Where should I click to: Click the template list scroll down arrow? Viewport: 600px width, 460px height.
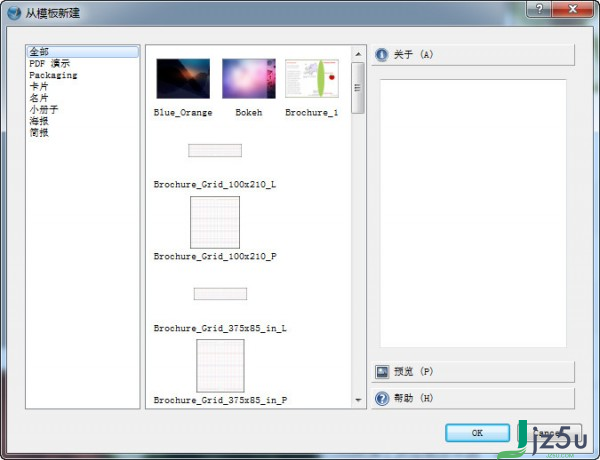358,400
